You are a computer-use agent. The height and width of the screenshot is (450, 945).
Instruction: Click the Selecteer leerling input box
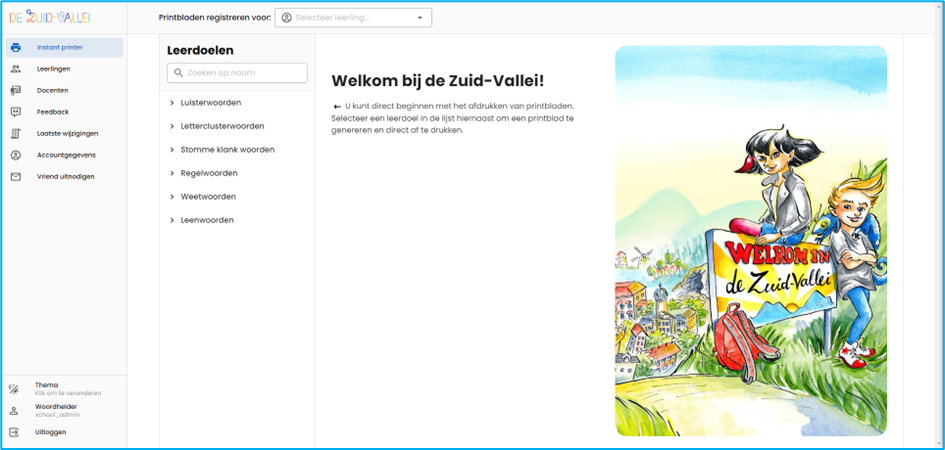click(x=353, y=18)
